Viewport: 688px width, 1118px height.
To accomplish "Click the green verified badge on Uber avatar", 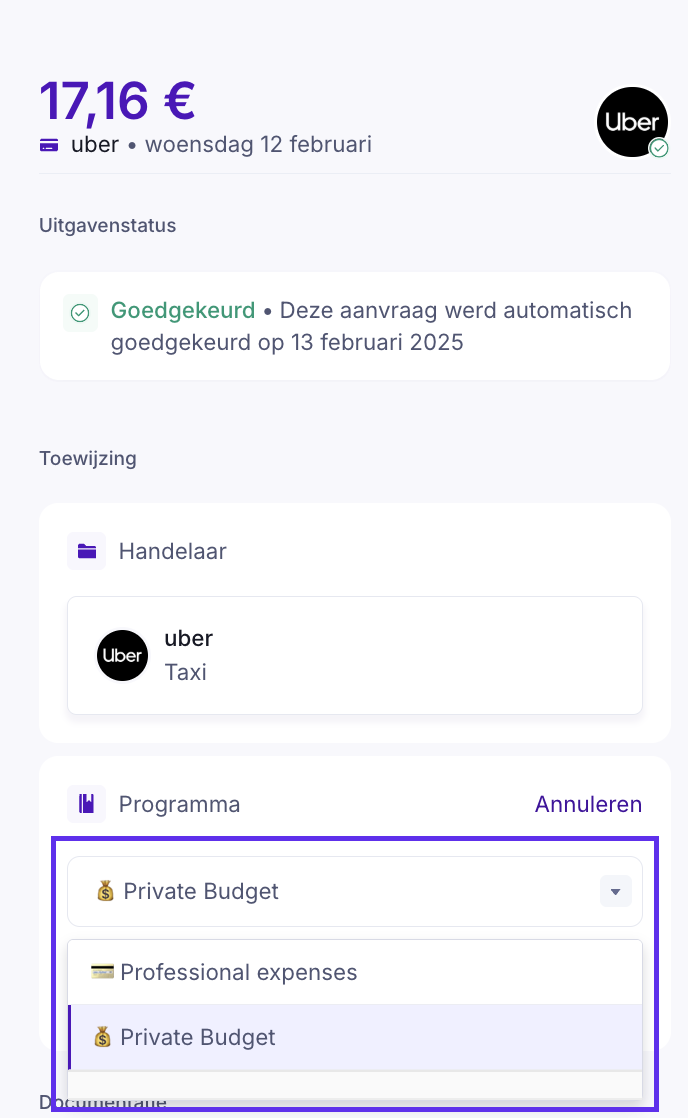I will (x=659, y=148).
